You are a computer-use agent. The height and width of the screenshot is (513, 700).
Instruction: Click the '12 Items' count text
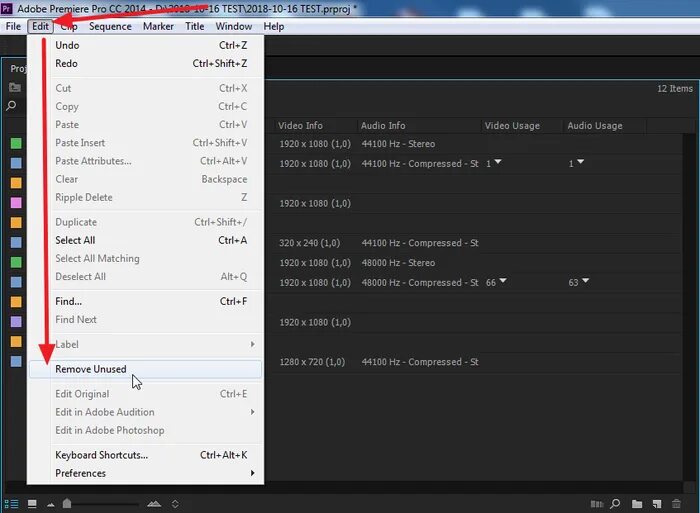(x=675, y=88)
